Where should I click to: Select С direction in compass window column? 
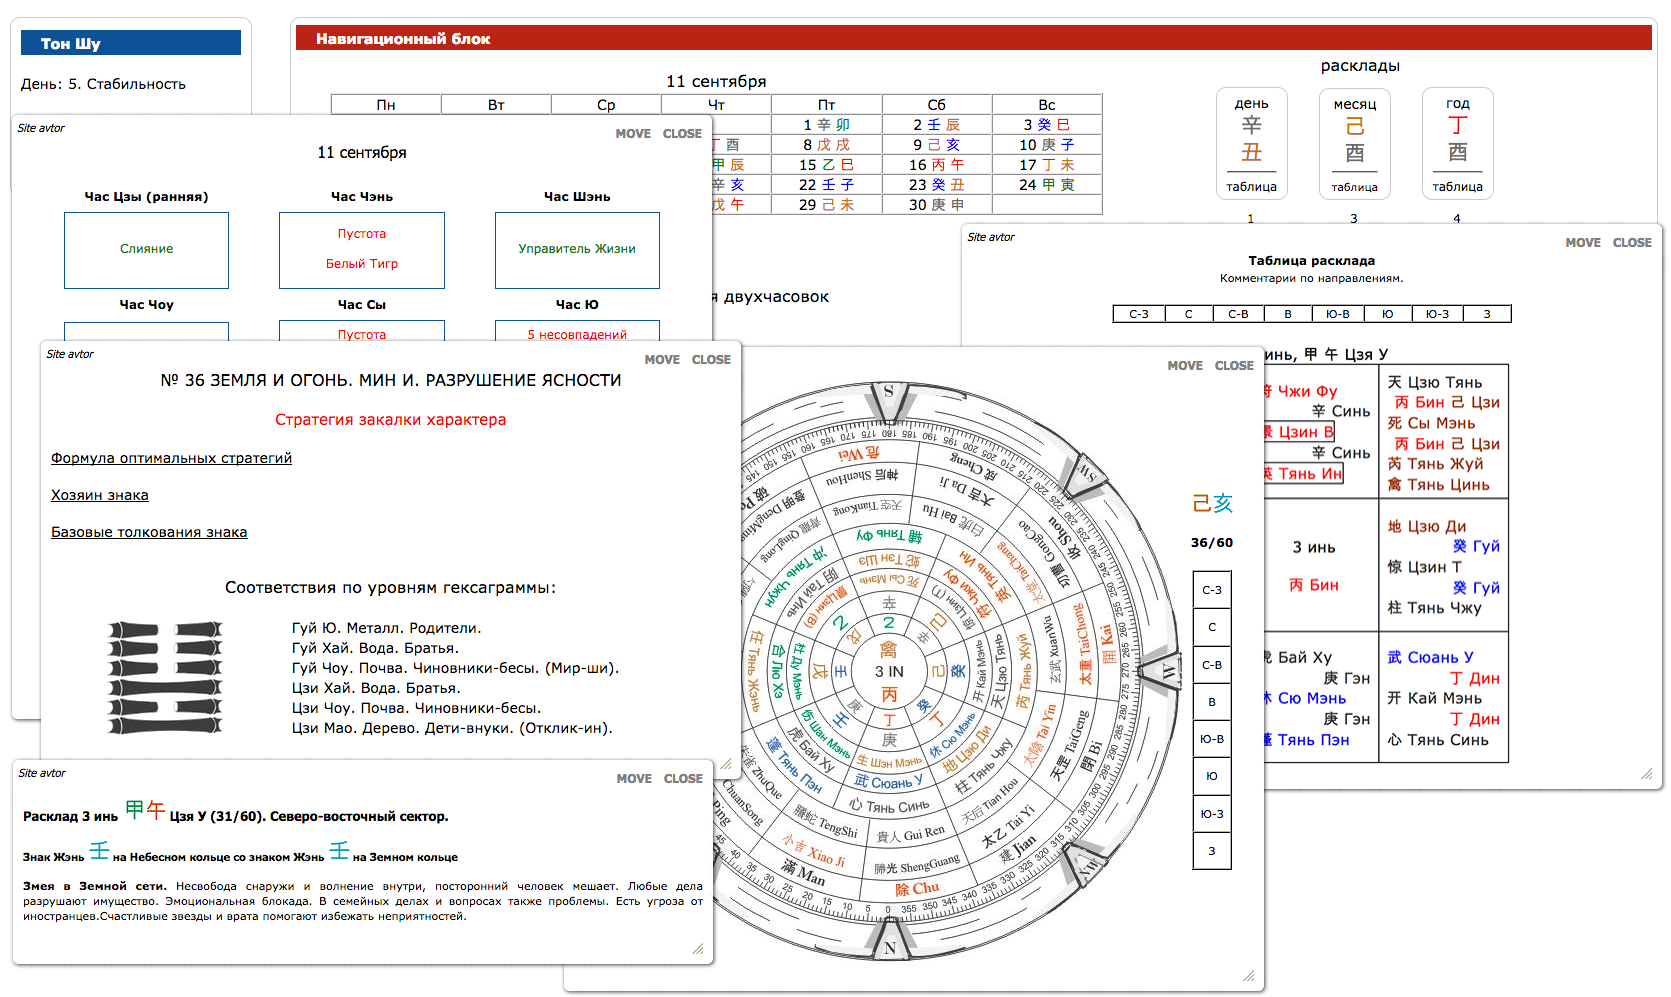pyautogui.click(x=1212, y=627)
